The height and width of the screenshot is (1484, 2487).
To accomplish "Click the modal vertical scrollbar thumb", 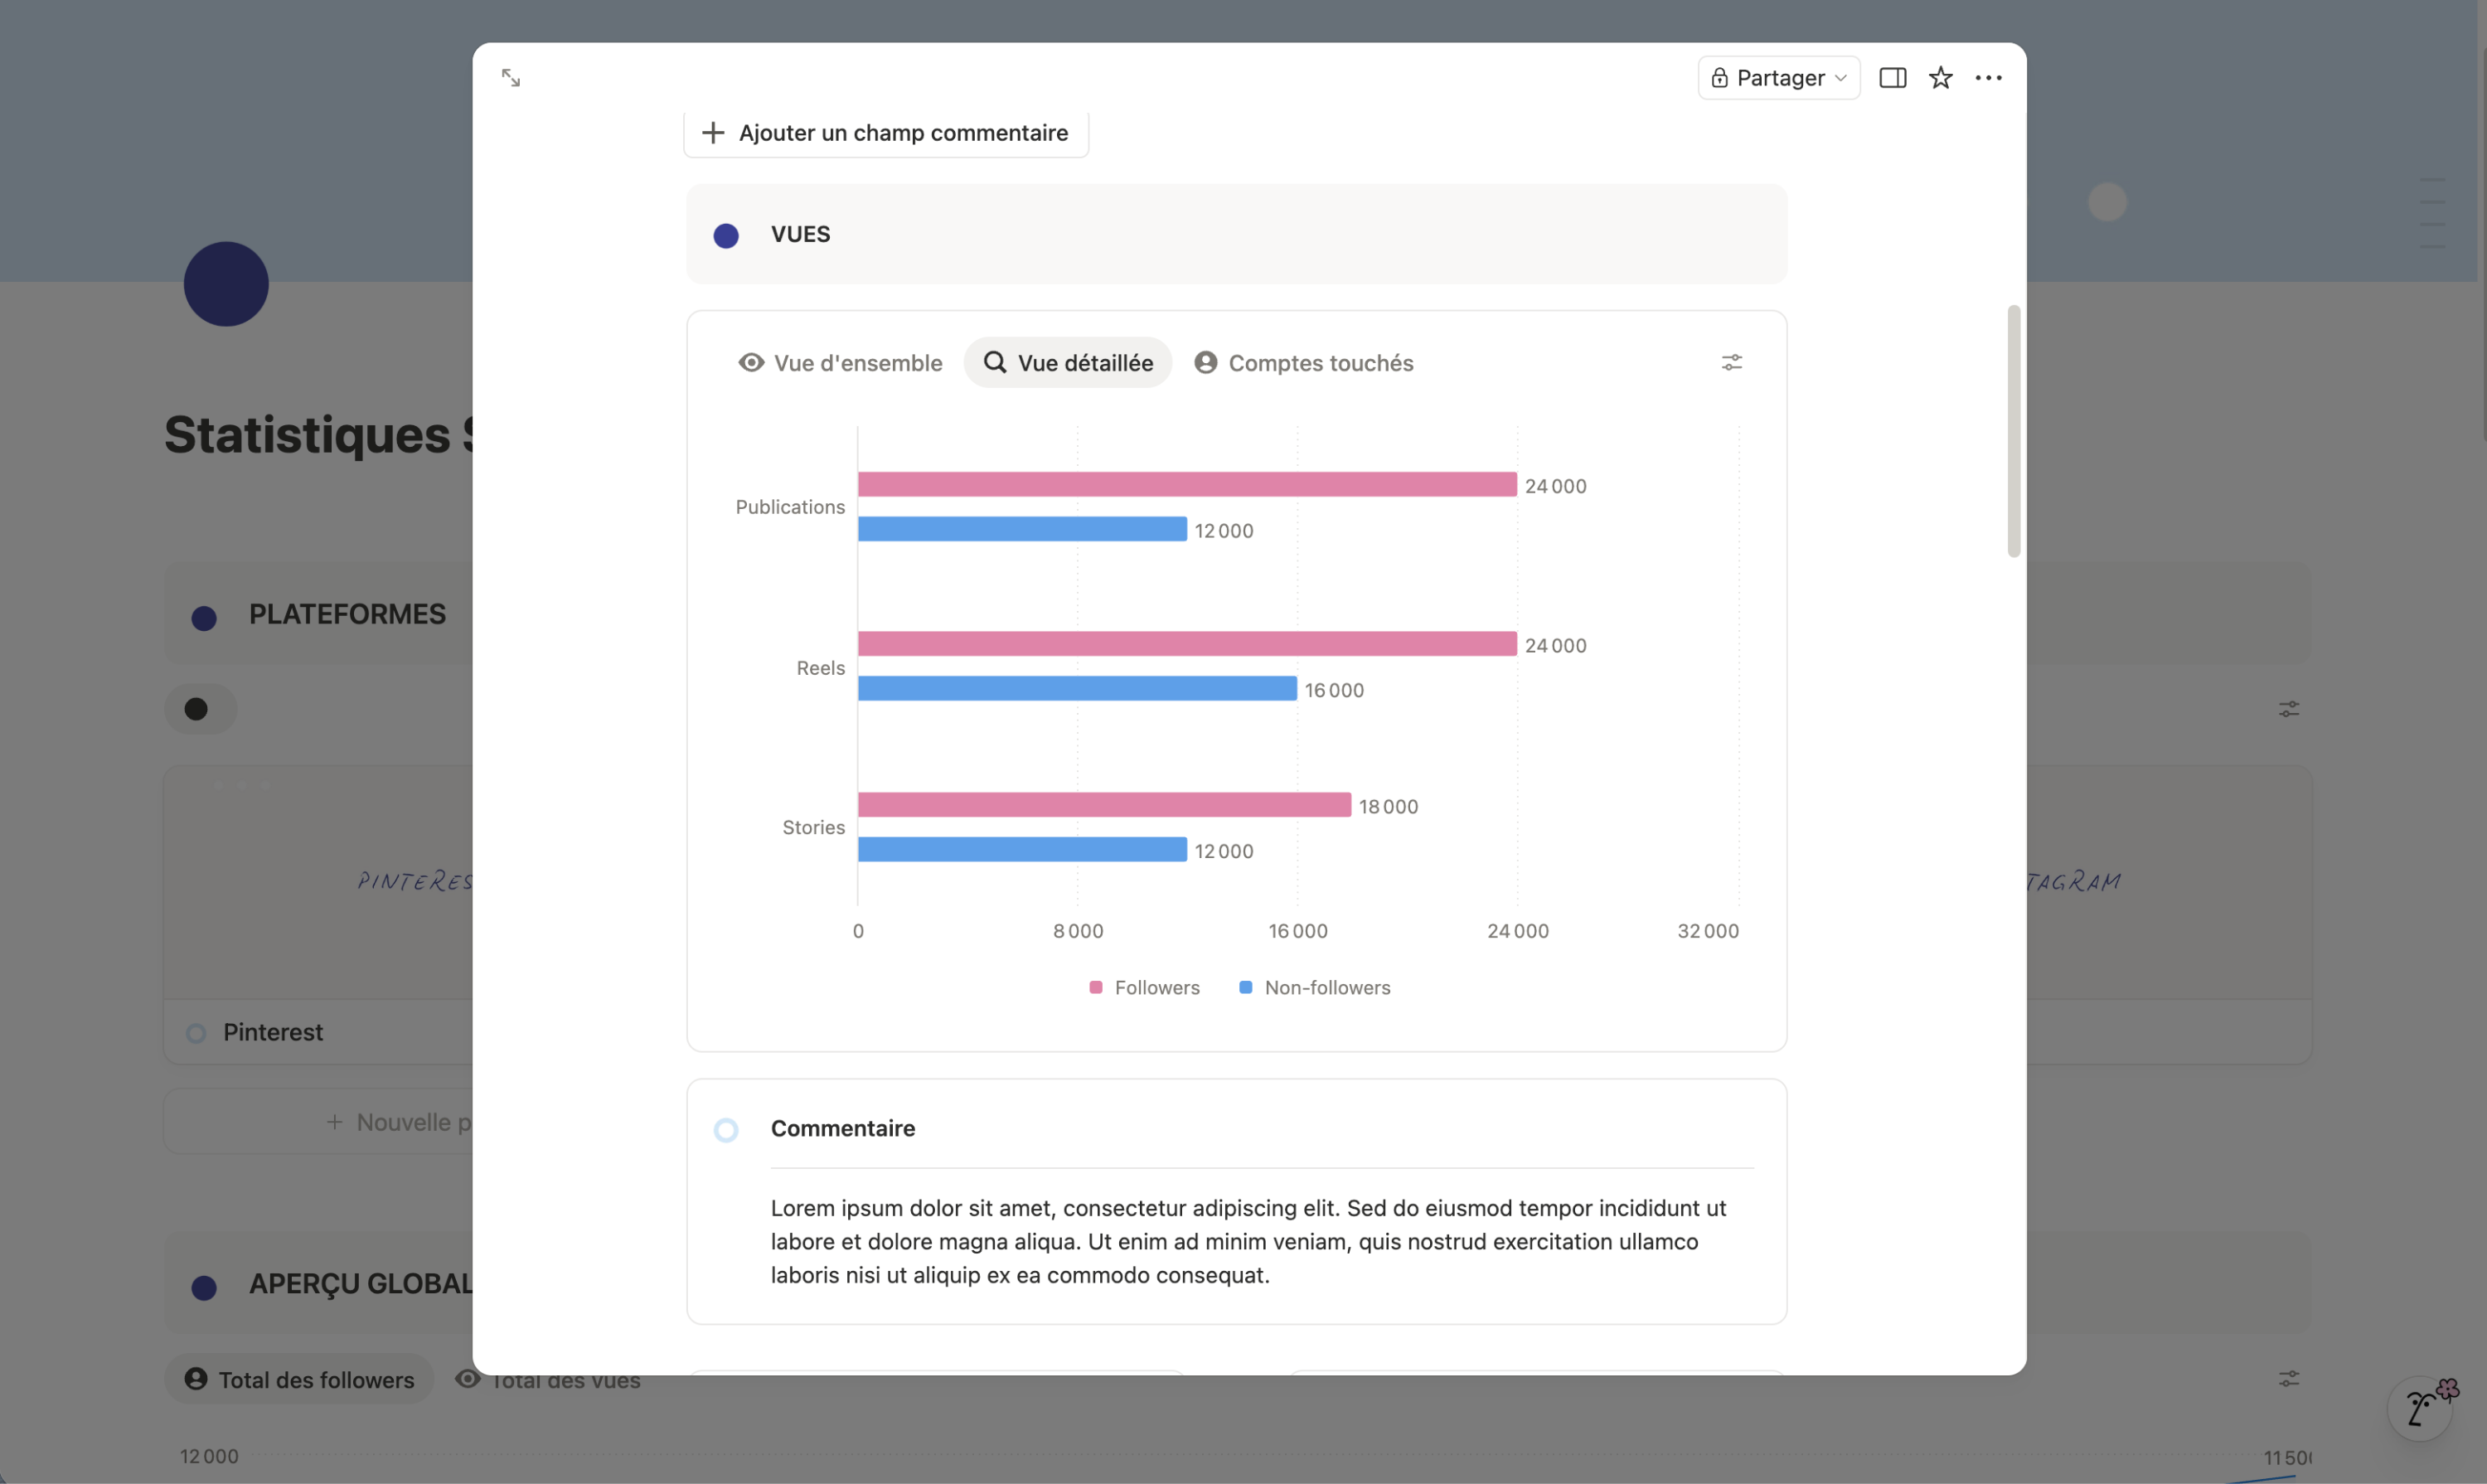I will pos(2013,431).
